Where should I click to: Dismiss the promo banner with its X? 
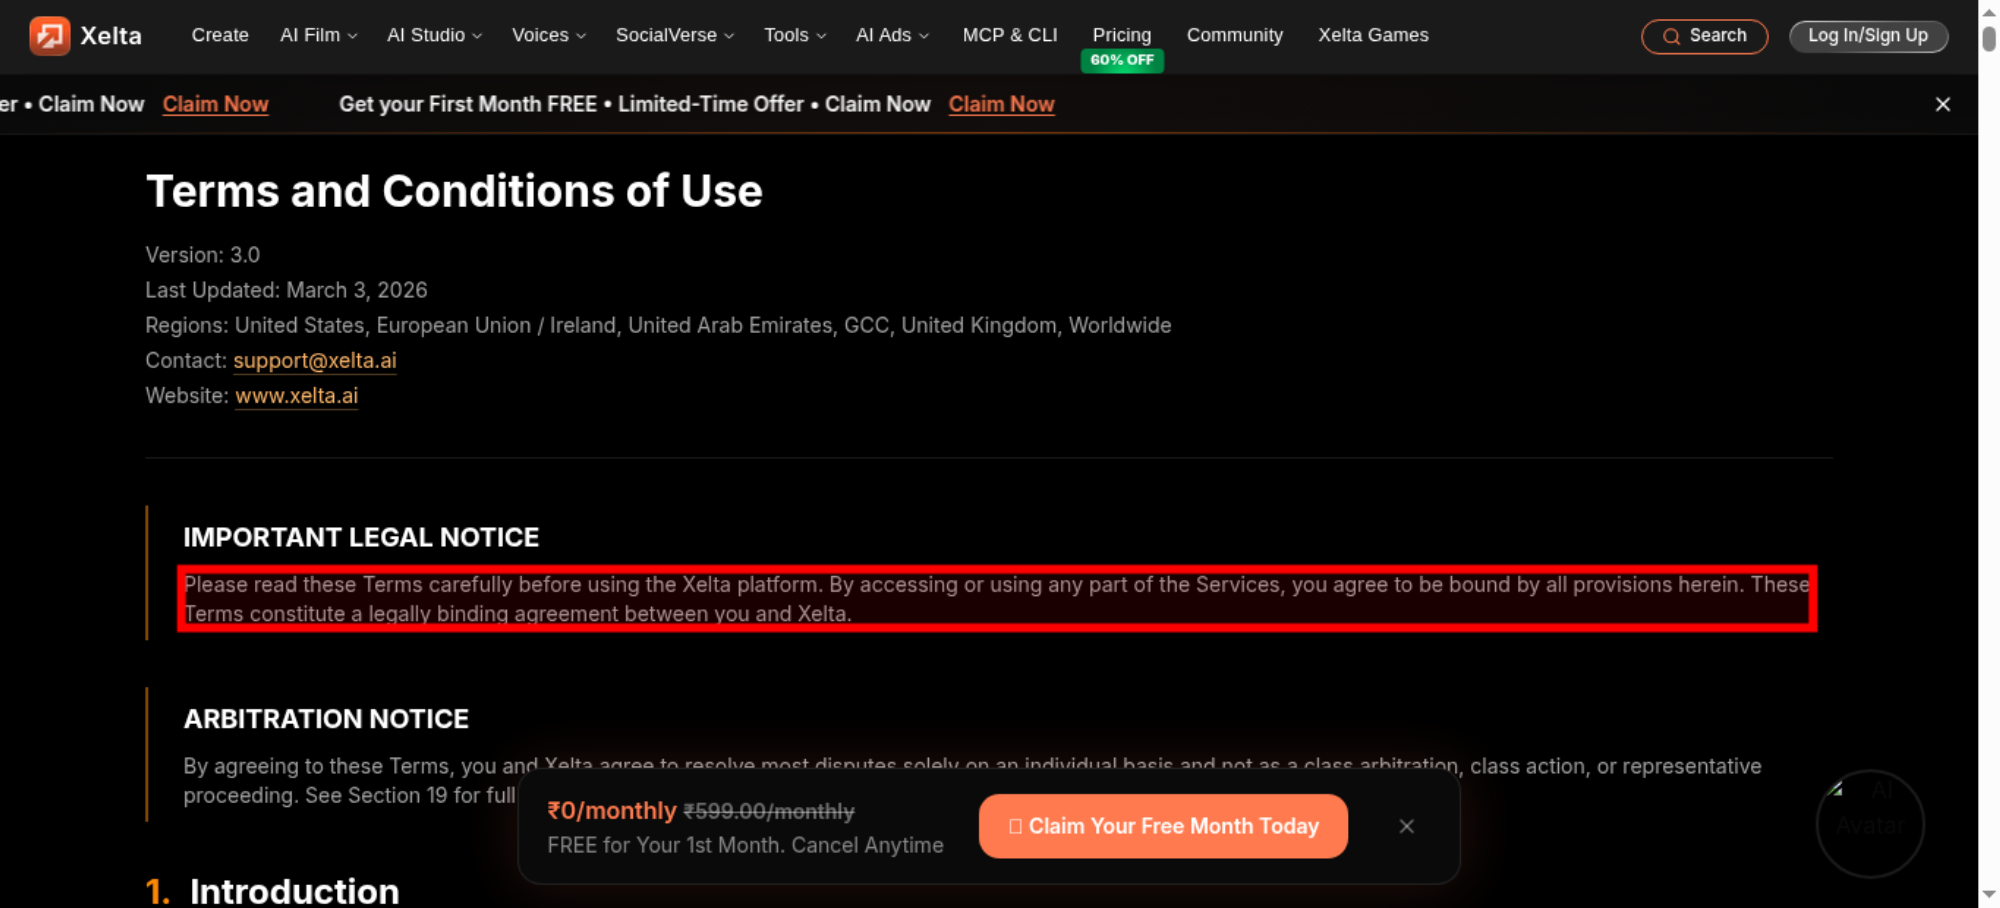click(x=1943, y=104)
